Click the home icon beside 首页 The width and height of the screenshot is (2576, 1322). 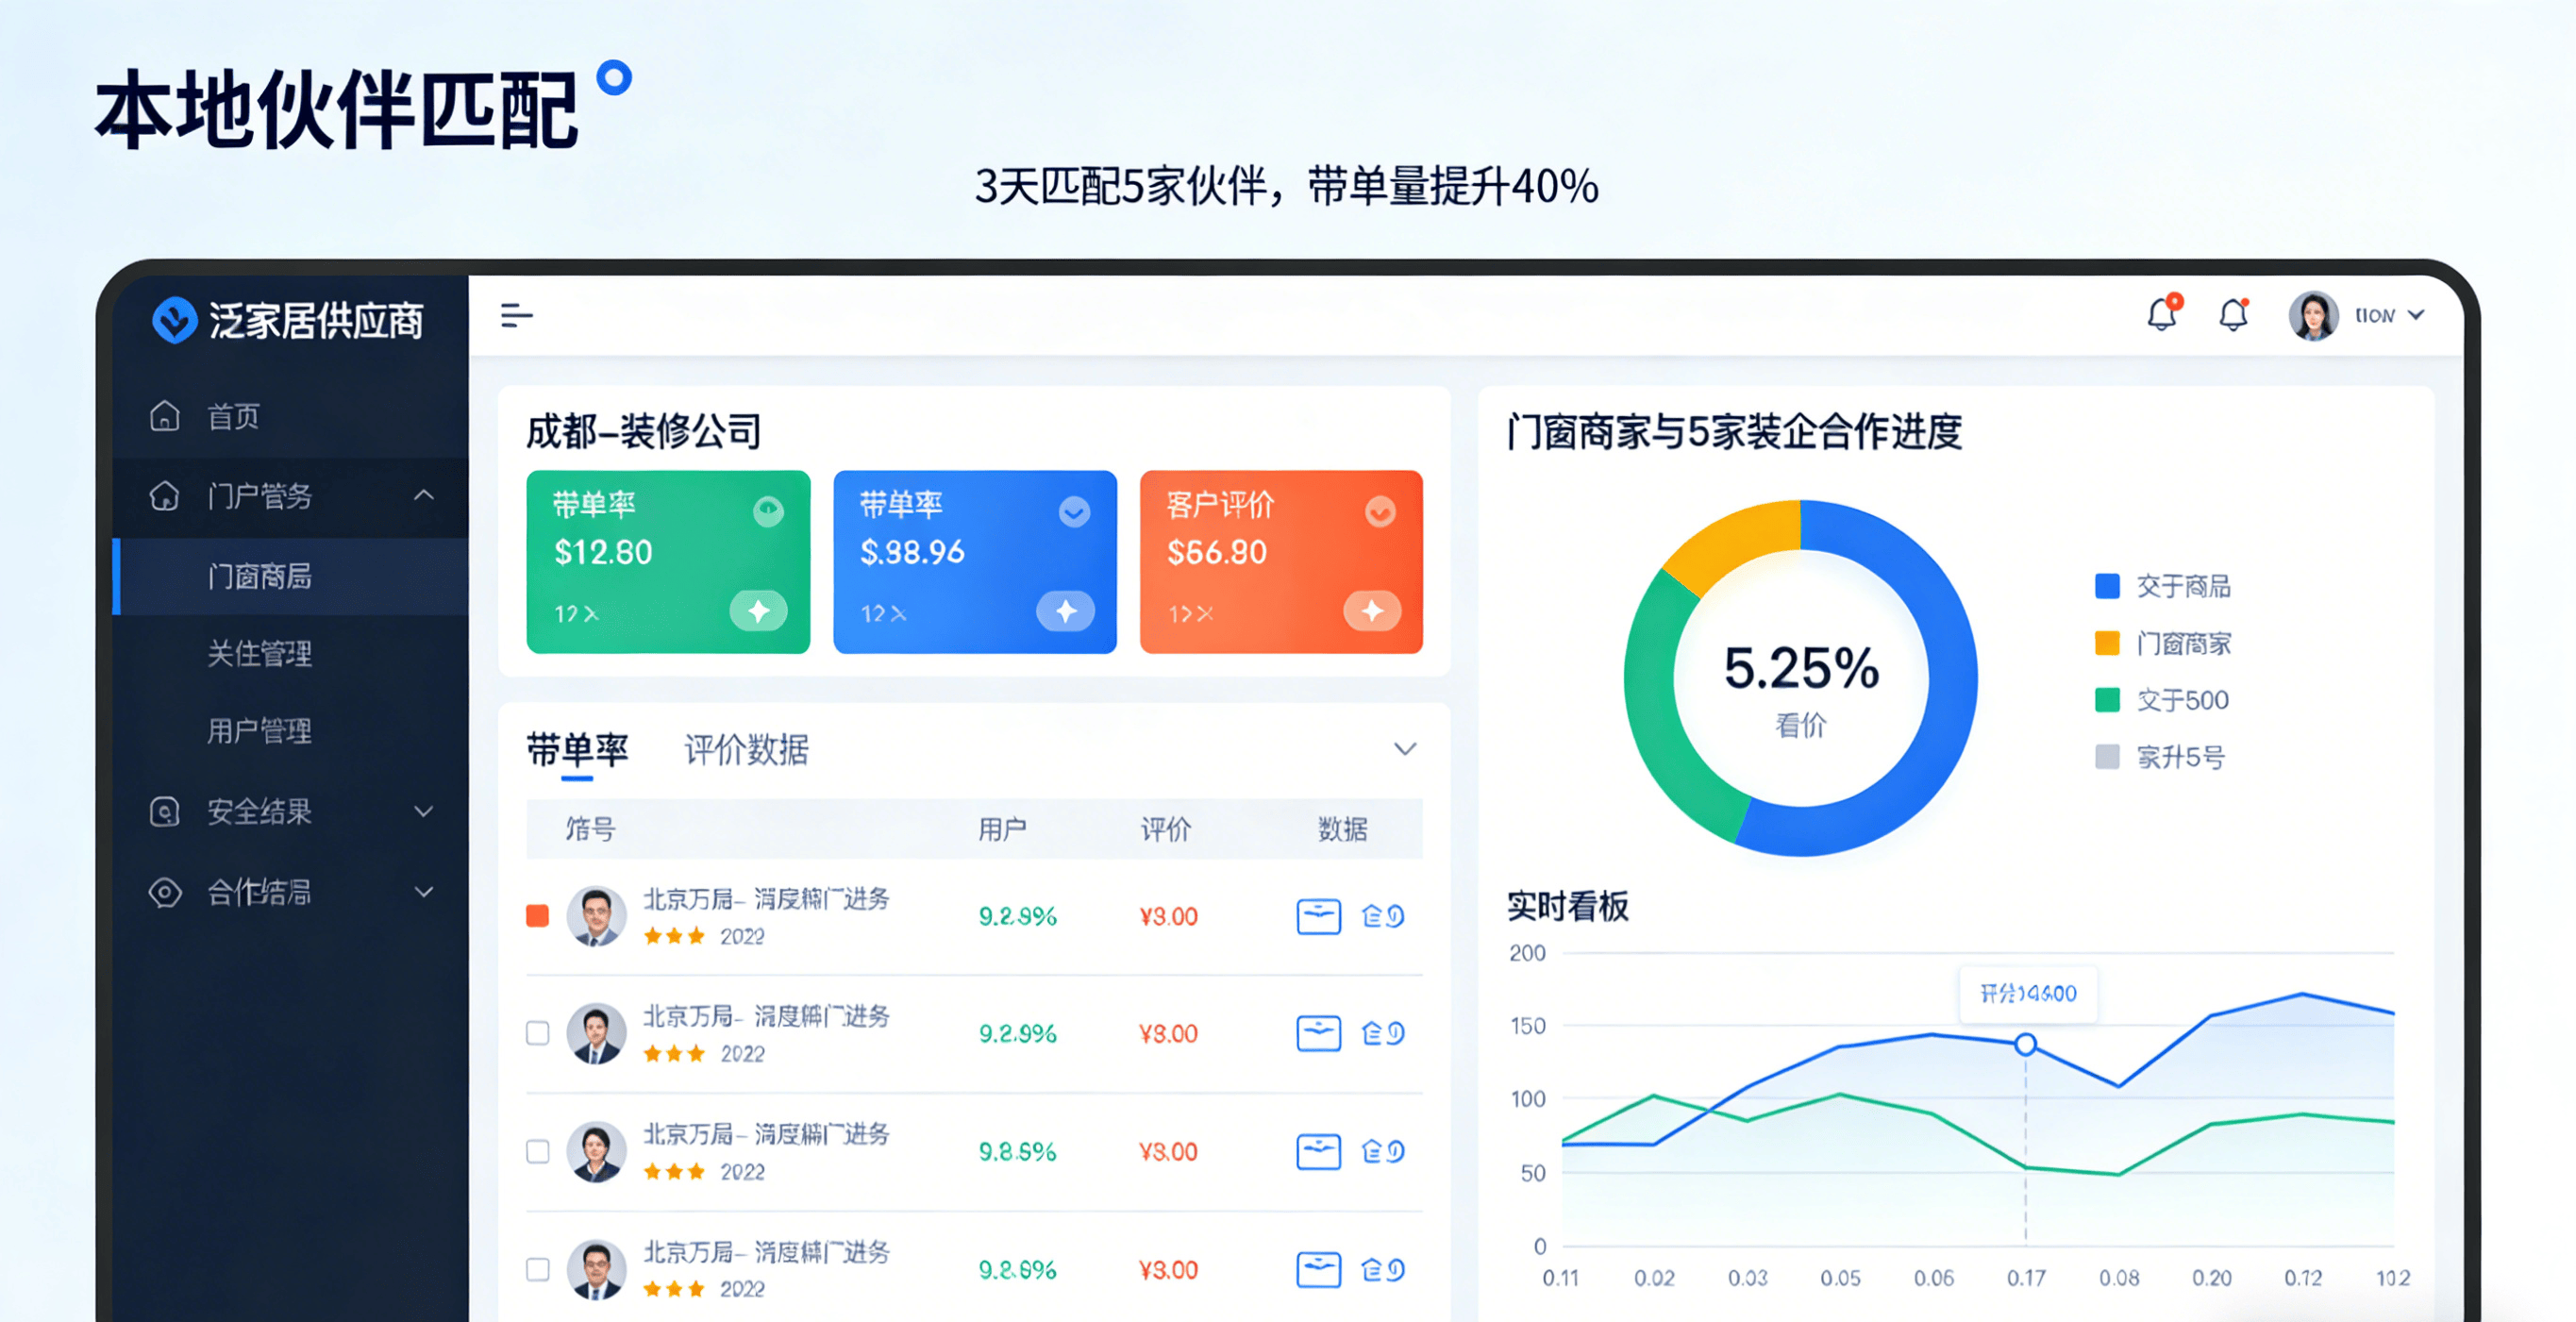coord(165,415)
